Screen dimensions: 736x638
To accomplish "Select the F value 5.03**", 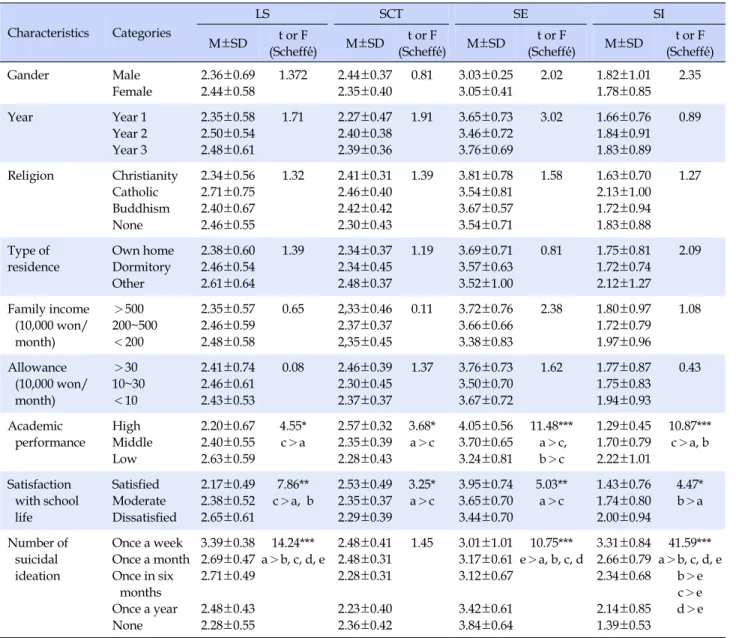I will tap(552, 484).
